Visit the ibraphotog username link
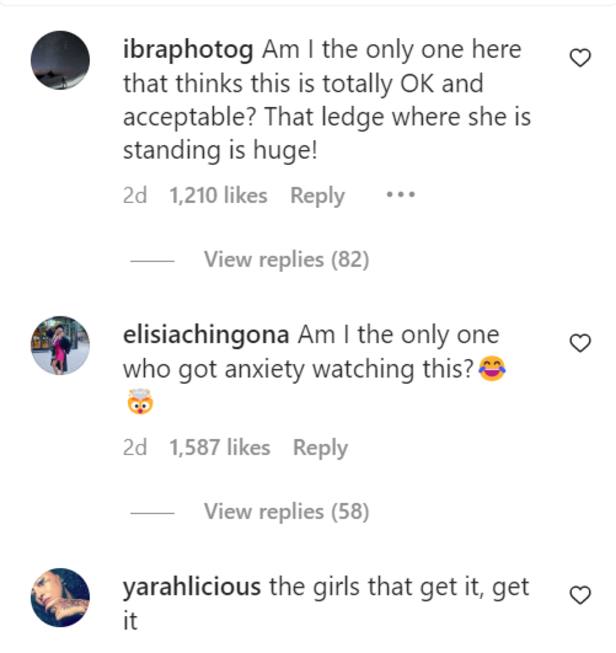The height and width of the screenshot is (653, 616). 188,50
